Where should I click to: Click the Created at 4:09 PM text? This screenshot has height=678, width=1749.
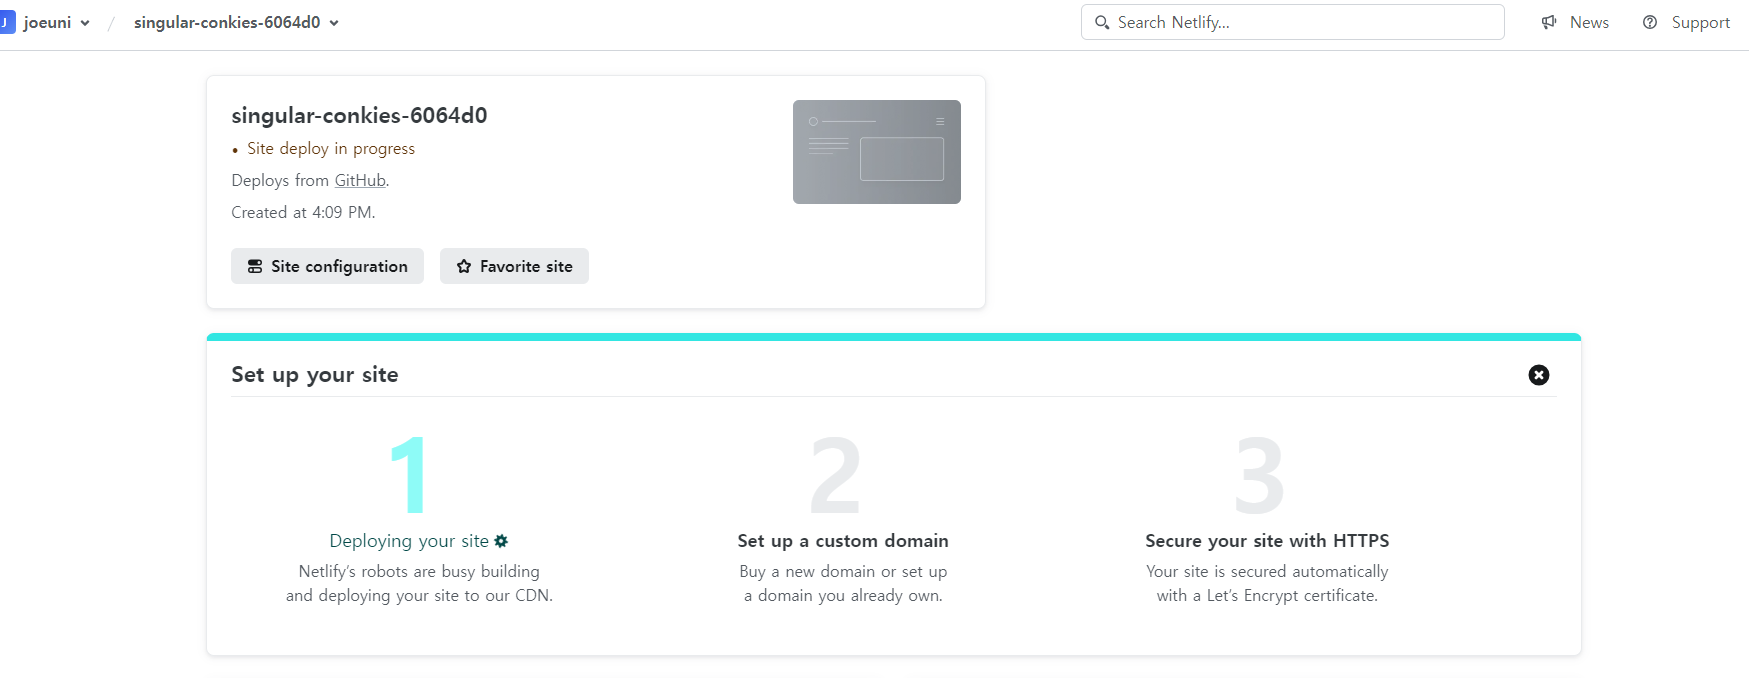pos(303,212)
